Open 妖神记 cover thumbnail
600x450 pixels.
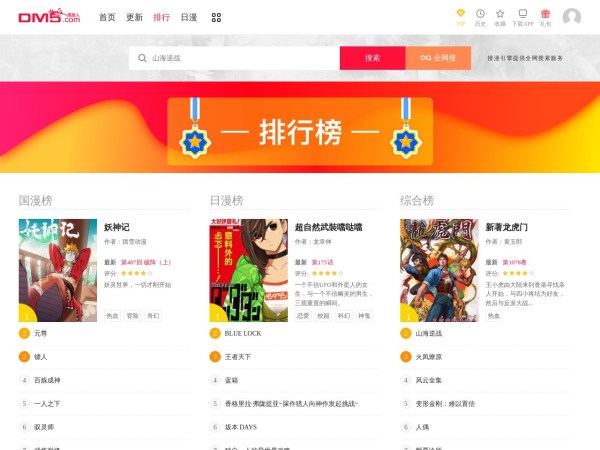pyautogui.click(x=58, y=270)
